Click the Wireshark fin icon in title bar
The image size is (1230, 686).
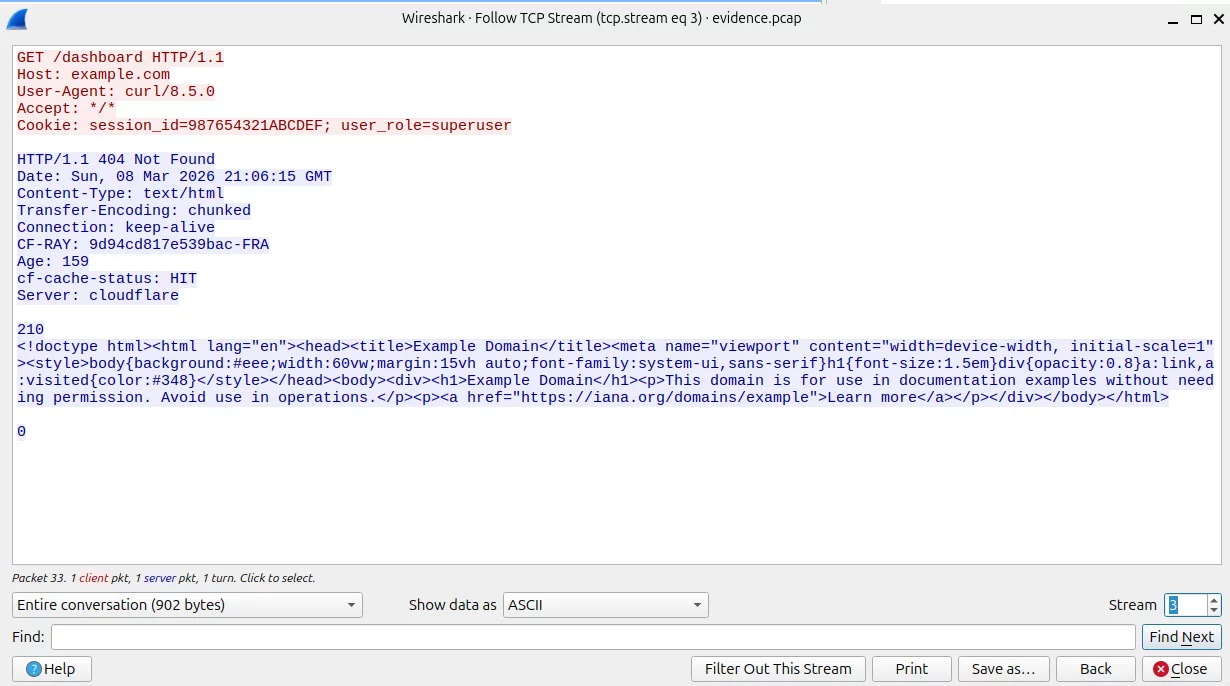17,18
